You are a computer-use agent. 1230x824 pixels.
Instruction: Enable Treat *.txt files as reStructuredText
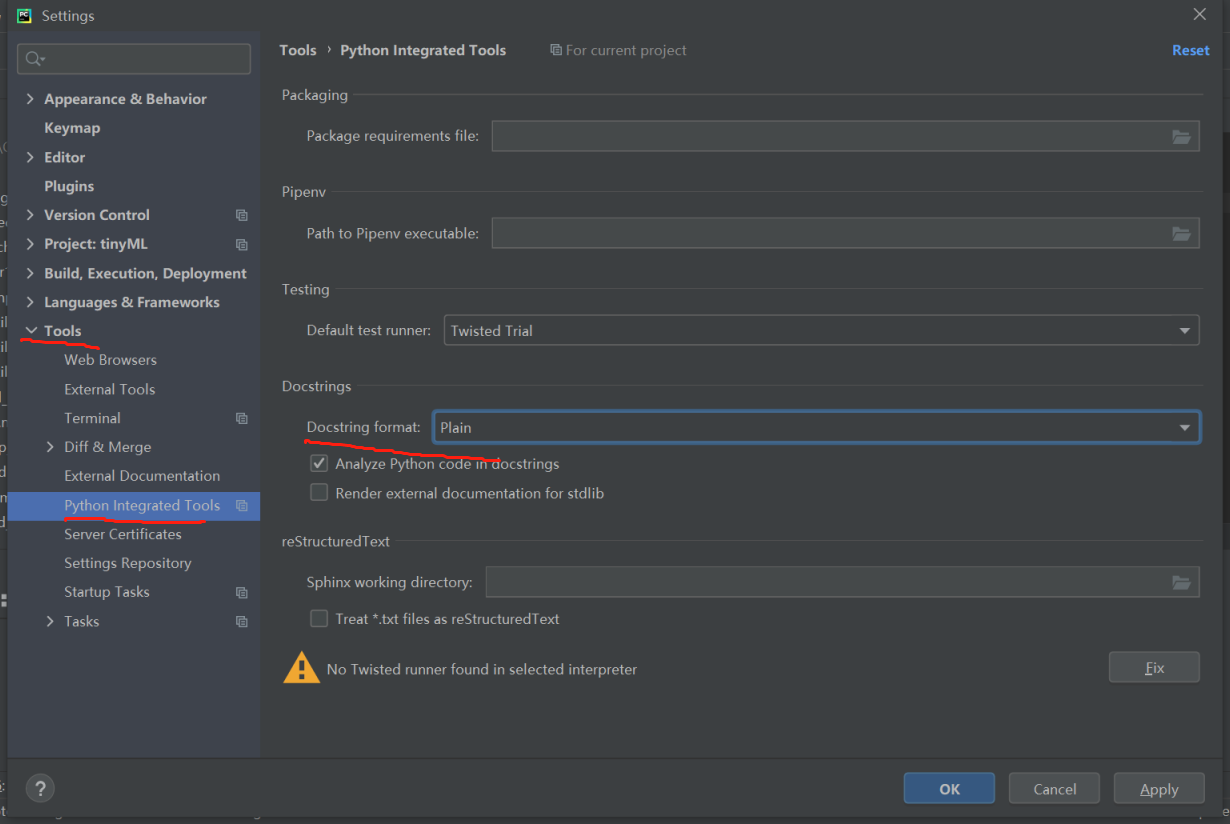[x=319, y=618]
